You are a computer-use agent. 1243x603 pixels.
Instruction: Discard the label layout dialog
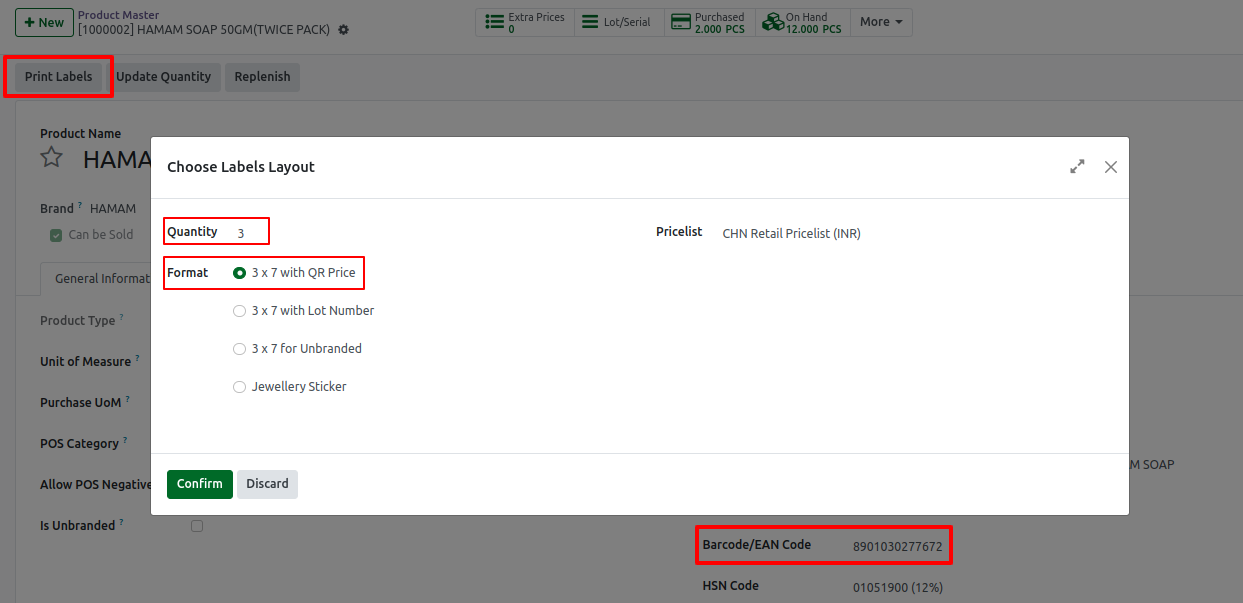click(268, 484)
